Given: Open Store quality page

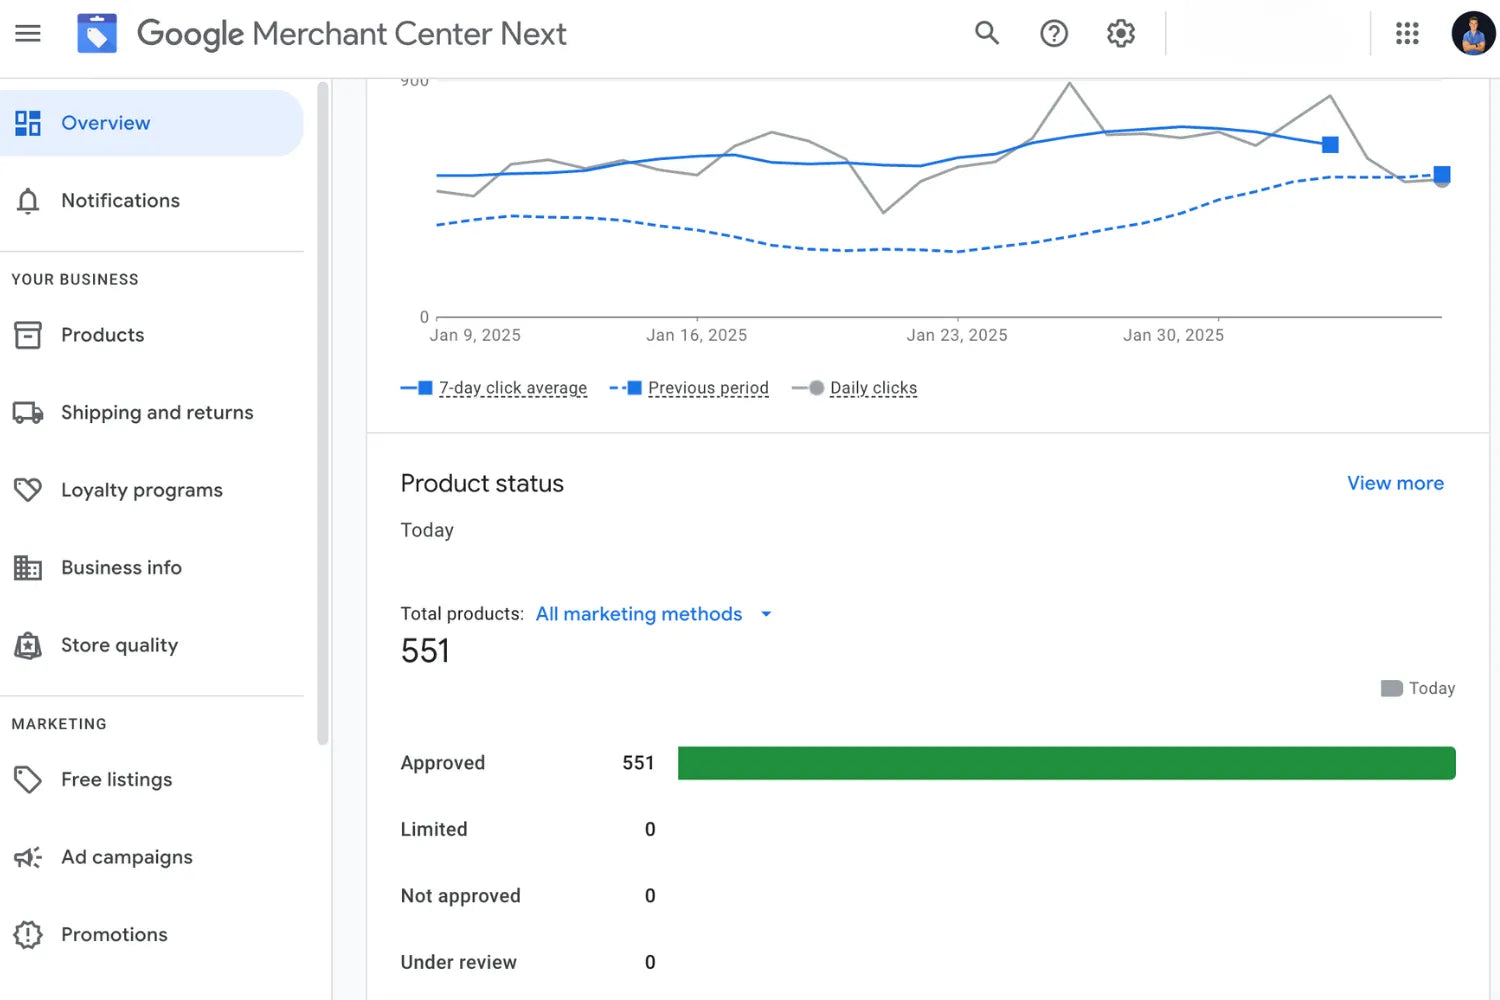Looking at the screenshot, I should point(119,645).
